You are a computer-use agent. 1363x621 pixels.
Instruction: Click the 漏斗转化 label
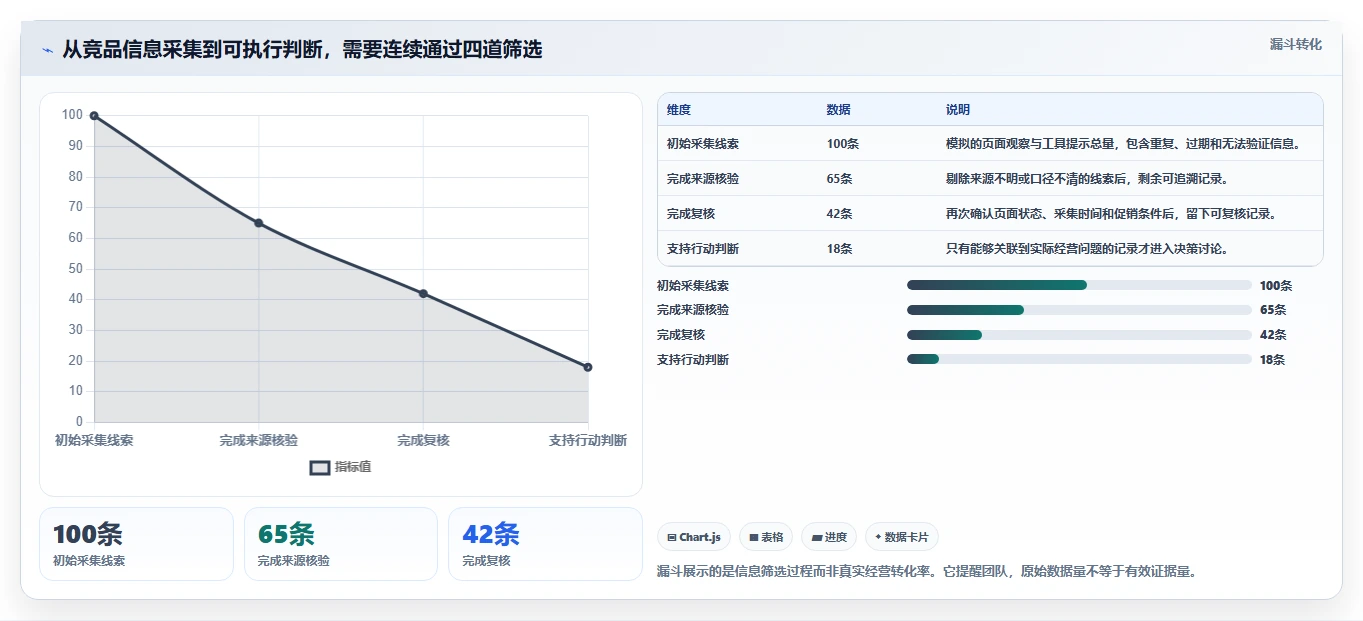1295,44
